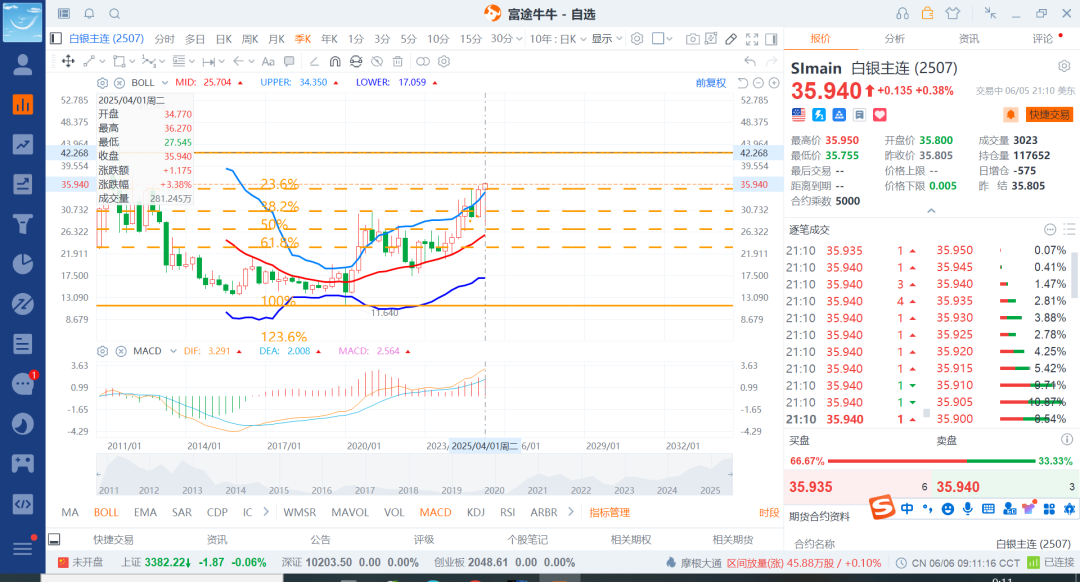
Task: Select the 周K chart period
Action: tap(250, 39)
